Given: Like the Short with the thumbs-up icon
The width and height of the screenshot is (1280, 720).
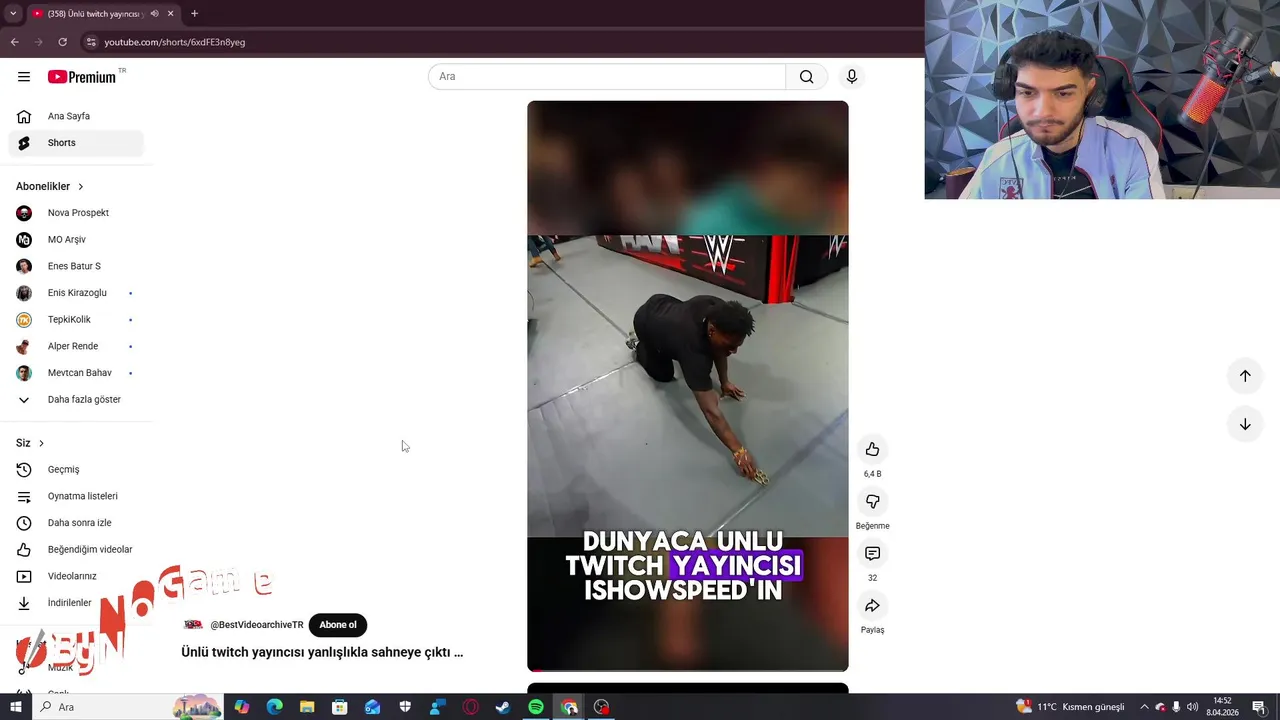Looking at the screenshot, I should 872,449.
